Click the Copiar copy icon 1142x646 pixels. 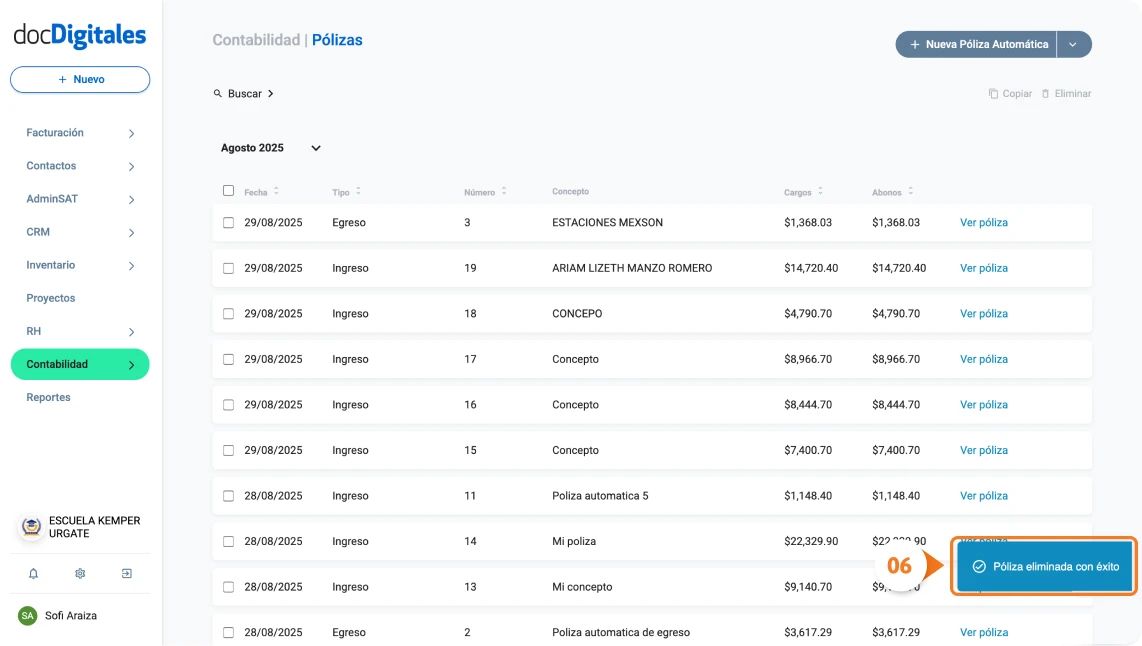point(993,93)
